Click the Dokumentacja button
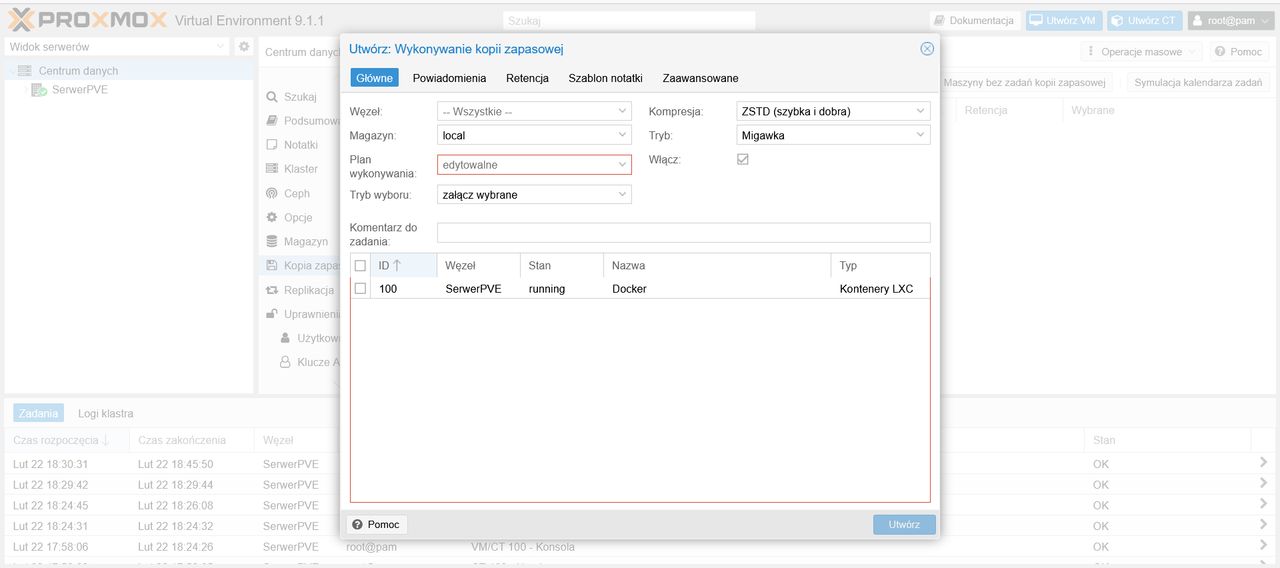Screen dimensions: 1280x568 click(x=975, y=20)
